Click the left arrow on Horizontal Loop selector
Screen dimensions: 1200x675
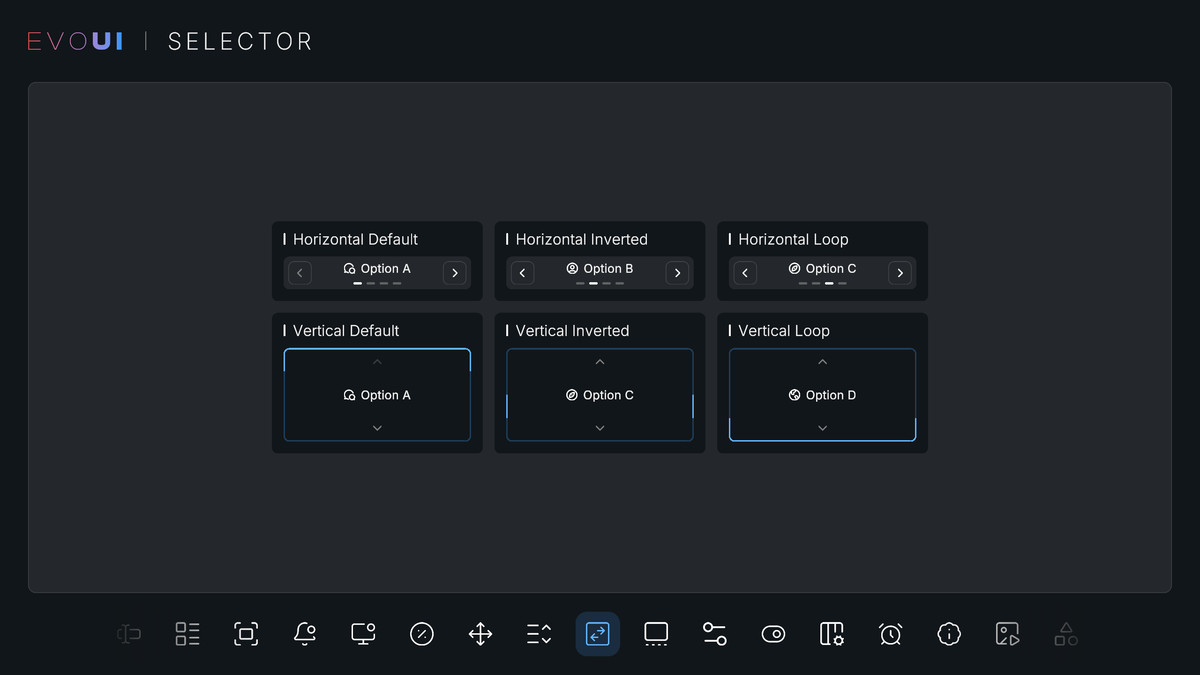[744, 272]
